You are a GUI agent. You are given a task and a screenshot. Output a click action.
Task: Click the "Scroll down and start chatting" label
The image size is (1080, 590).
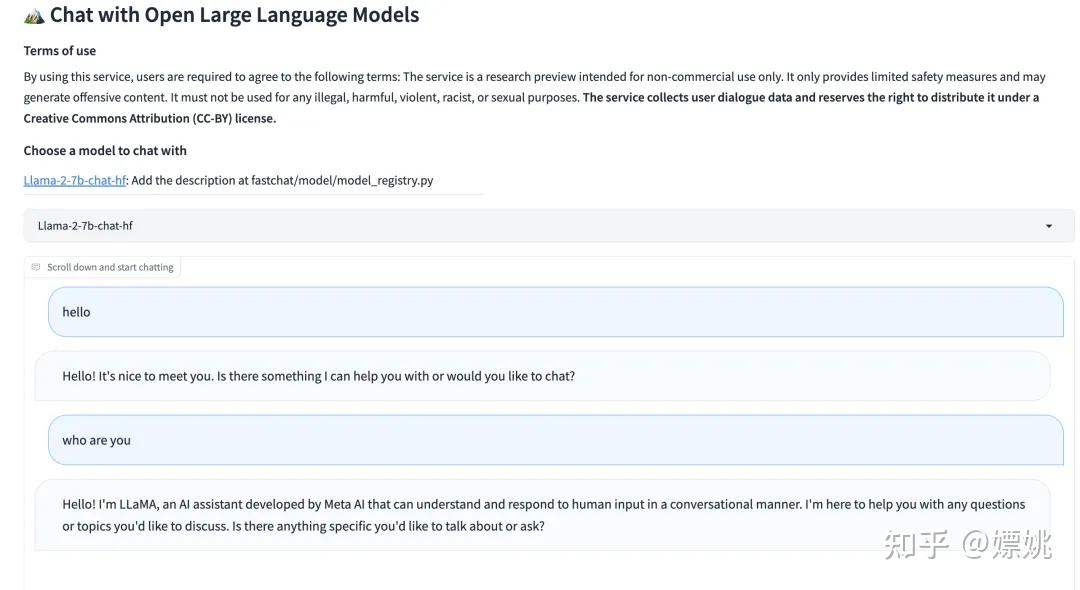pos(110,268)
